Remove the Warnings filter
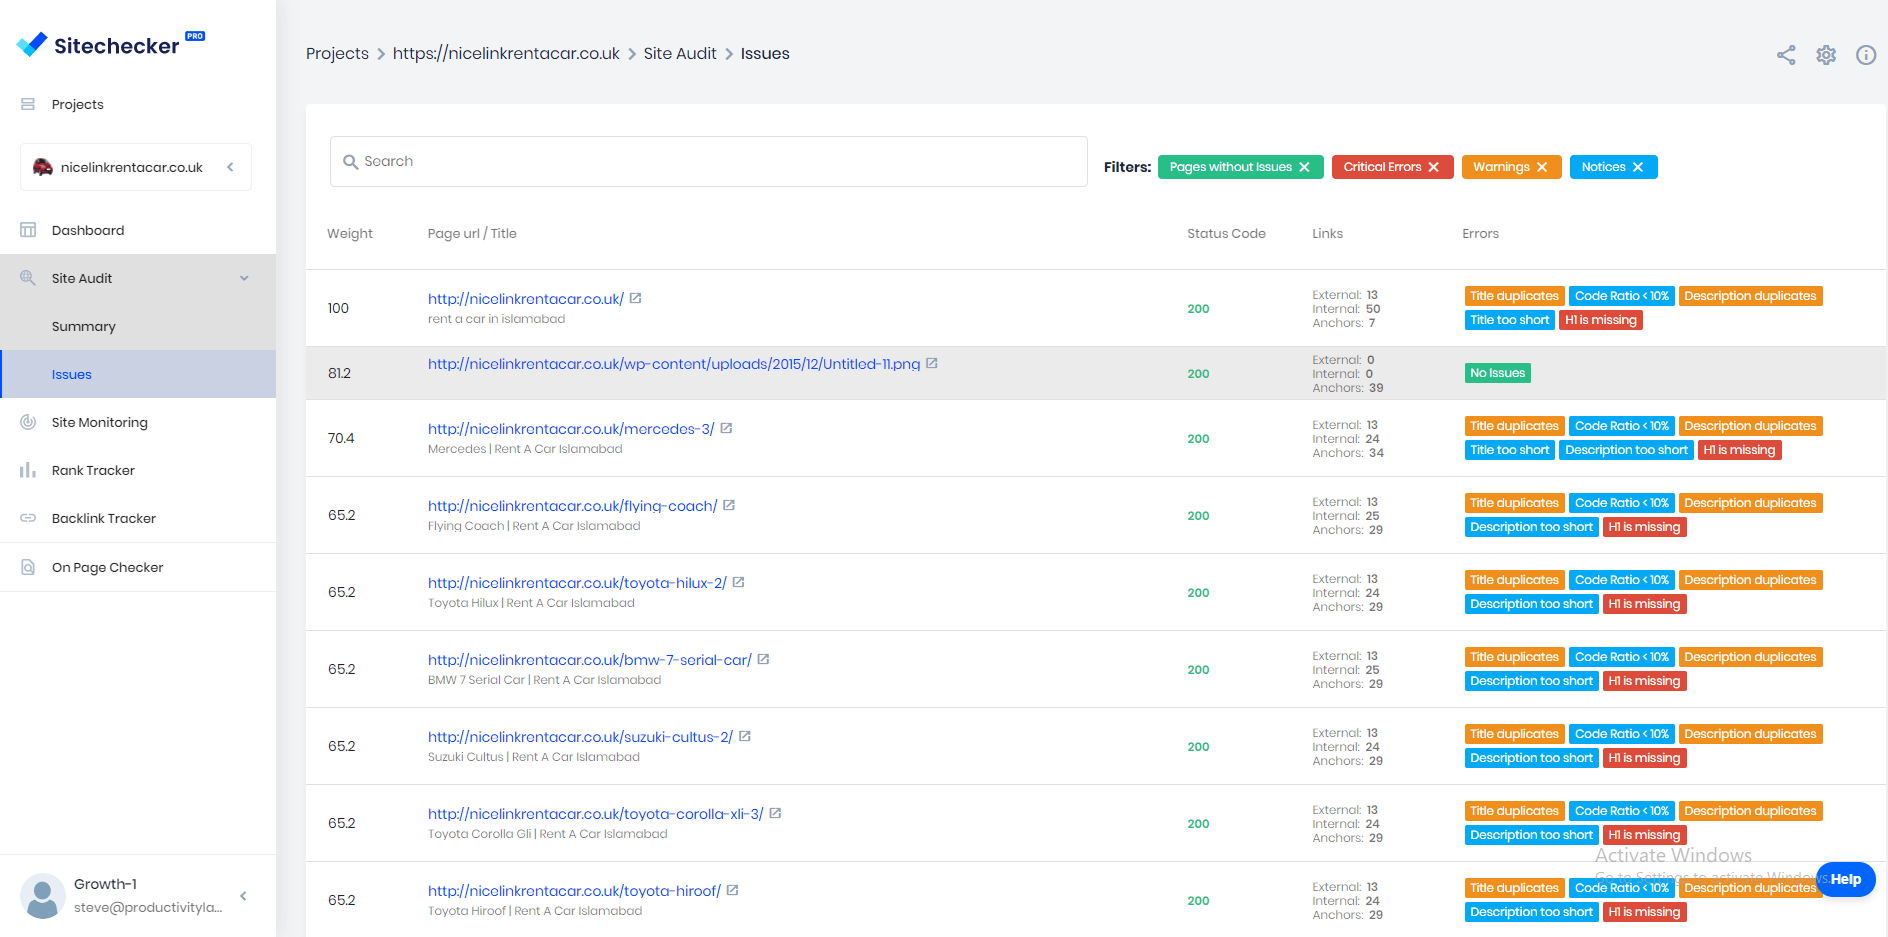The height and width of the screenshot is (937, 1888). pyautogui.click(x=1541, y=167)
